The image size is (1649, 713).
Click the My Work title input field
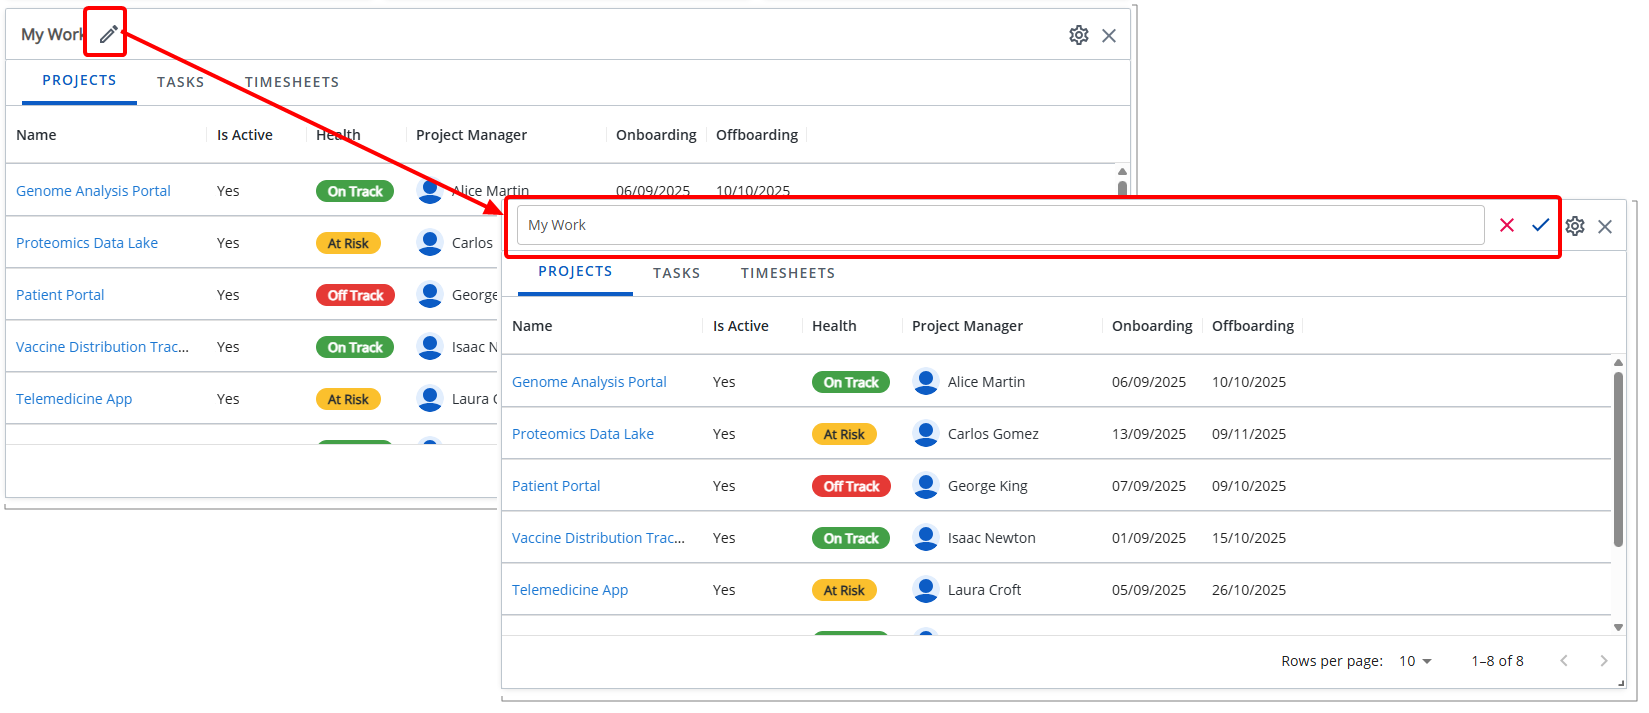click(1000, 225)
